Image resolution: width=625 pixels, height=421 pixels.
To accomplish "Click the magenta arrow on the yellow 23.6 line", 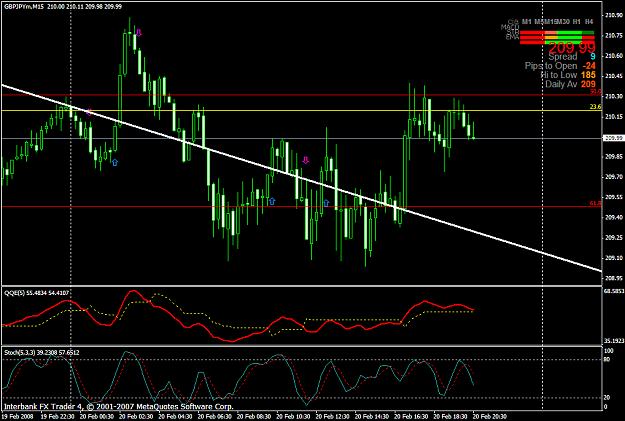I will [89, 112].
